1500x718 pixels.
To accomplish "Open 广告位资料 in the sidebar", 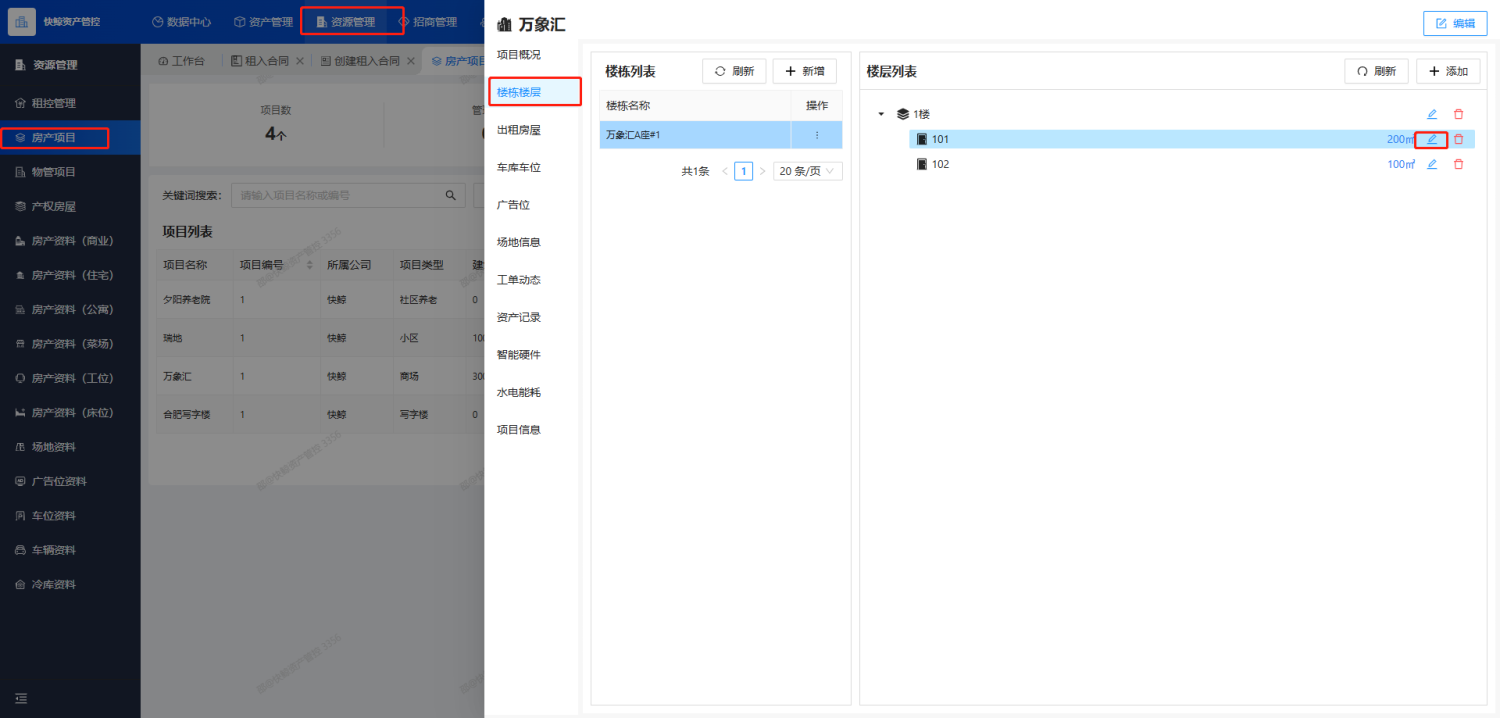I will coord(70,481).
